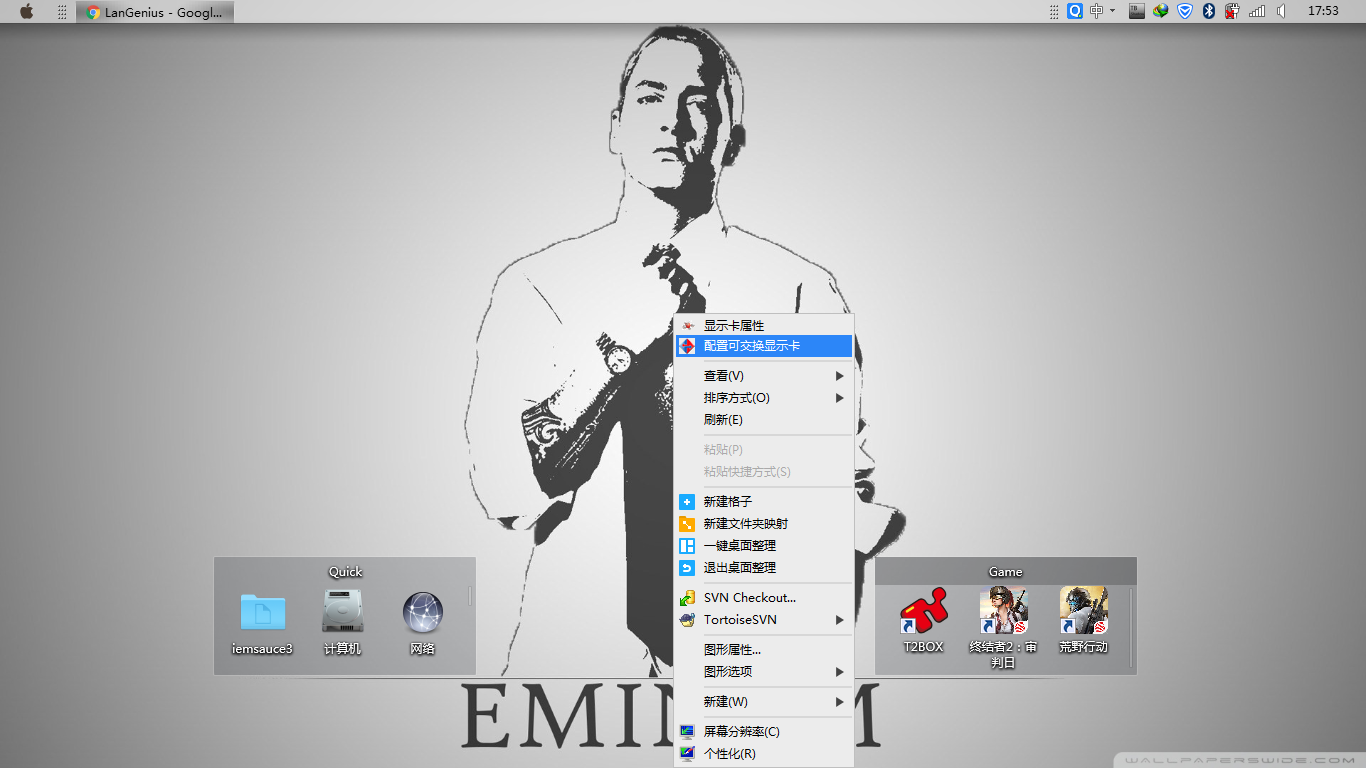Screen dimensions: 1366x768
Task: Click the Game group title bar
Action: pos(1006,571)
